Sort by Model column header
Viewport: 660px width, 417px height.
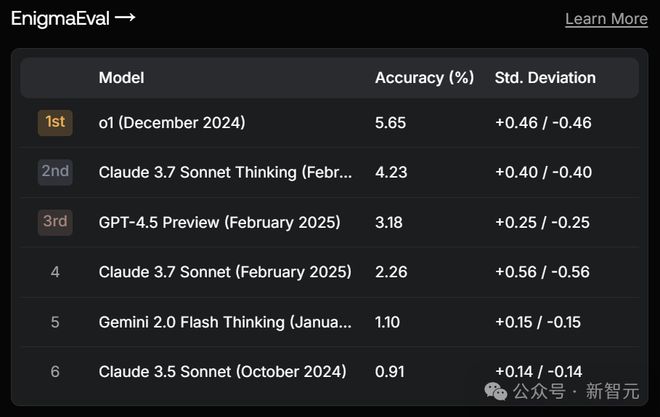tap(121, 78)
